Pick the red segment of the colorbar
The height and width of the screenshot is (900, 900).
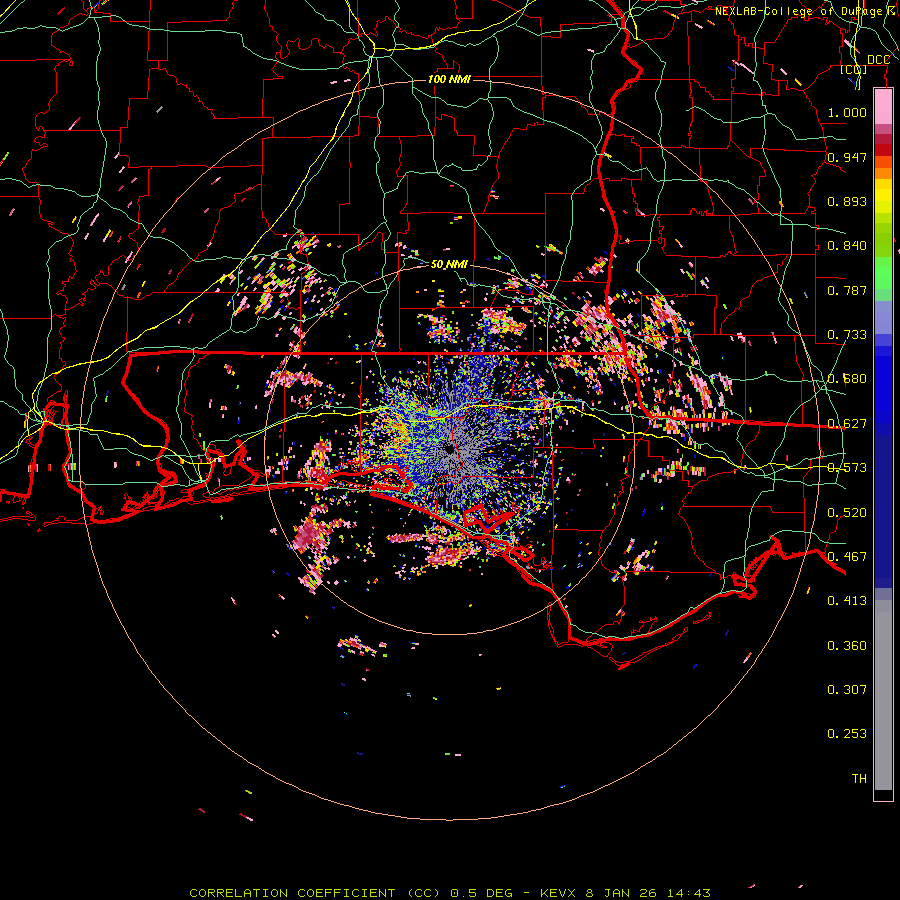tap(883, 150)
